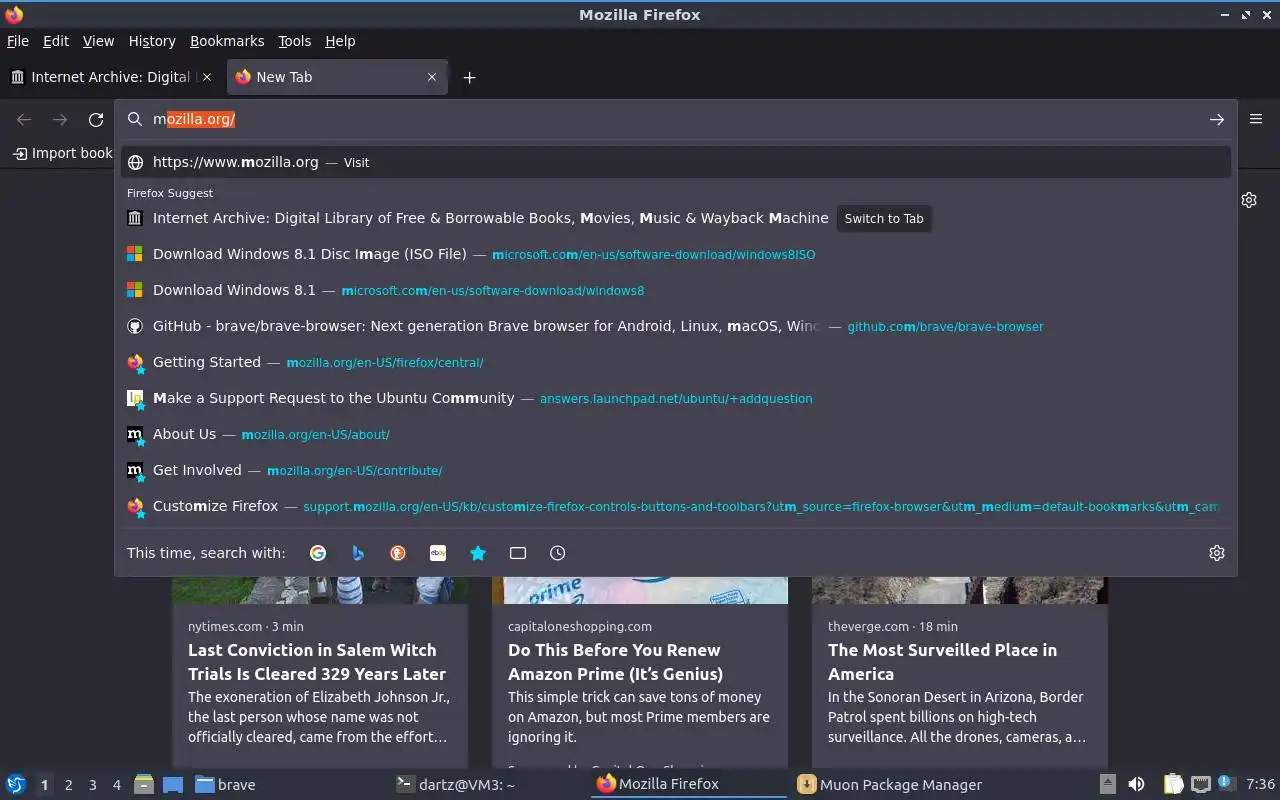Screen dimensions: 1280x800
Task: Reload the current page
Action: (x=96, y=119)
